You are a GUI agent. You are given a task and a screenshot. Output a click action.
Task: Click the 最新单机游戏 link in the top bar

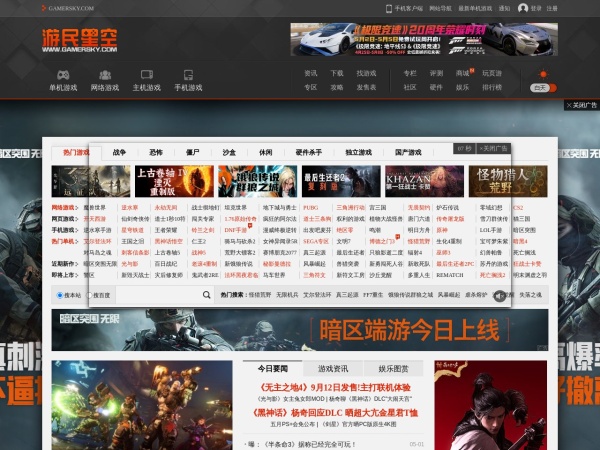(475, 8)
